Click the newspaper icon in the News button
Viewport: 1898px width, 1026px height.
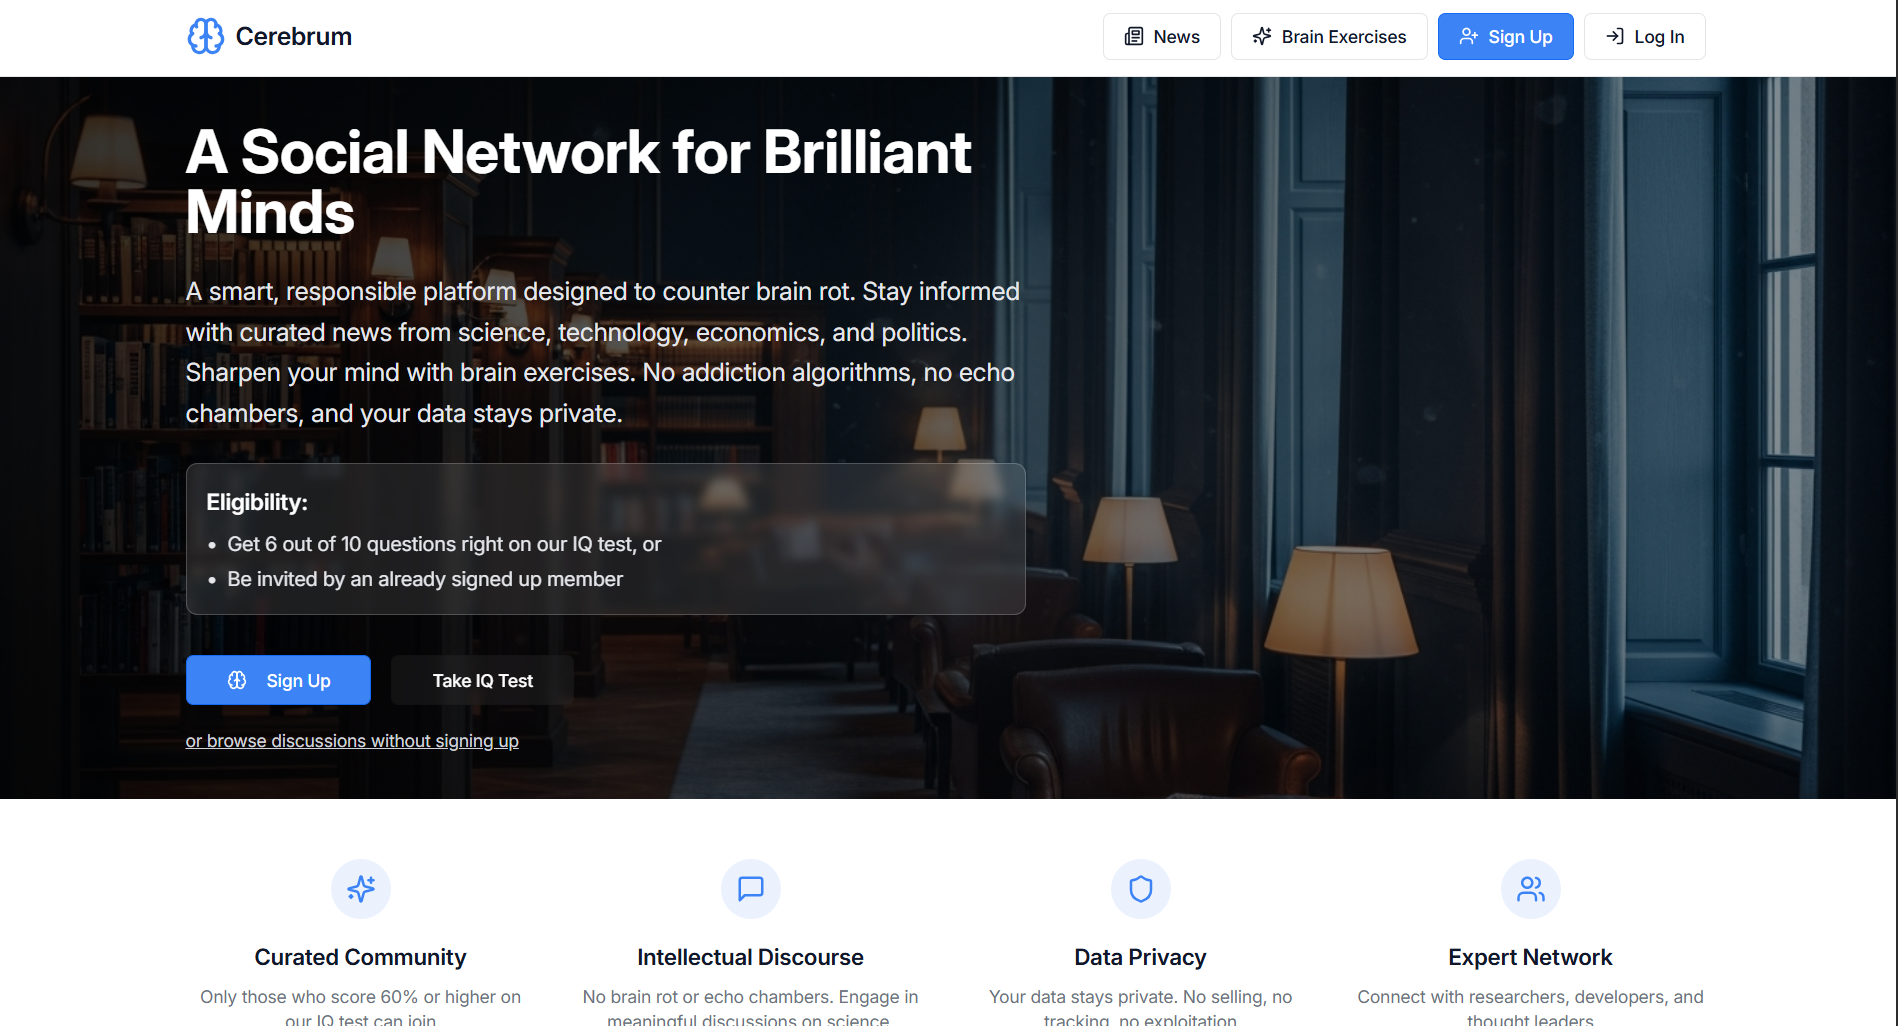pyautogui.click(x=1134, y=37)
